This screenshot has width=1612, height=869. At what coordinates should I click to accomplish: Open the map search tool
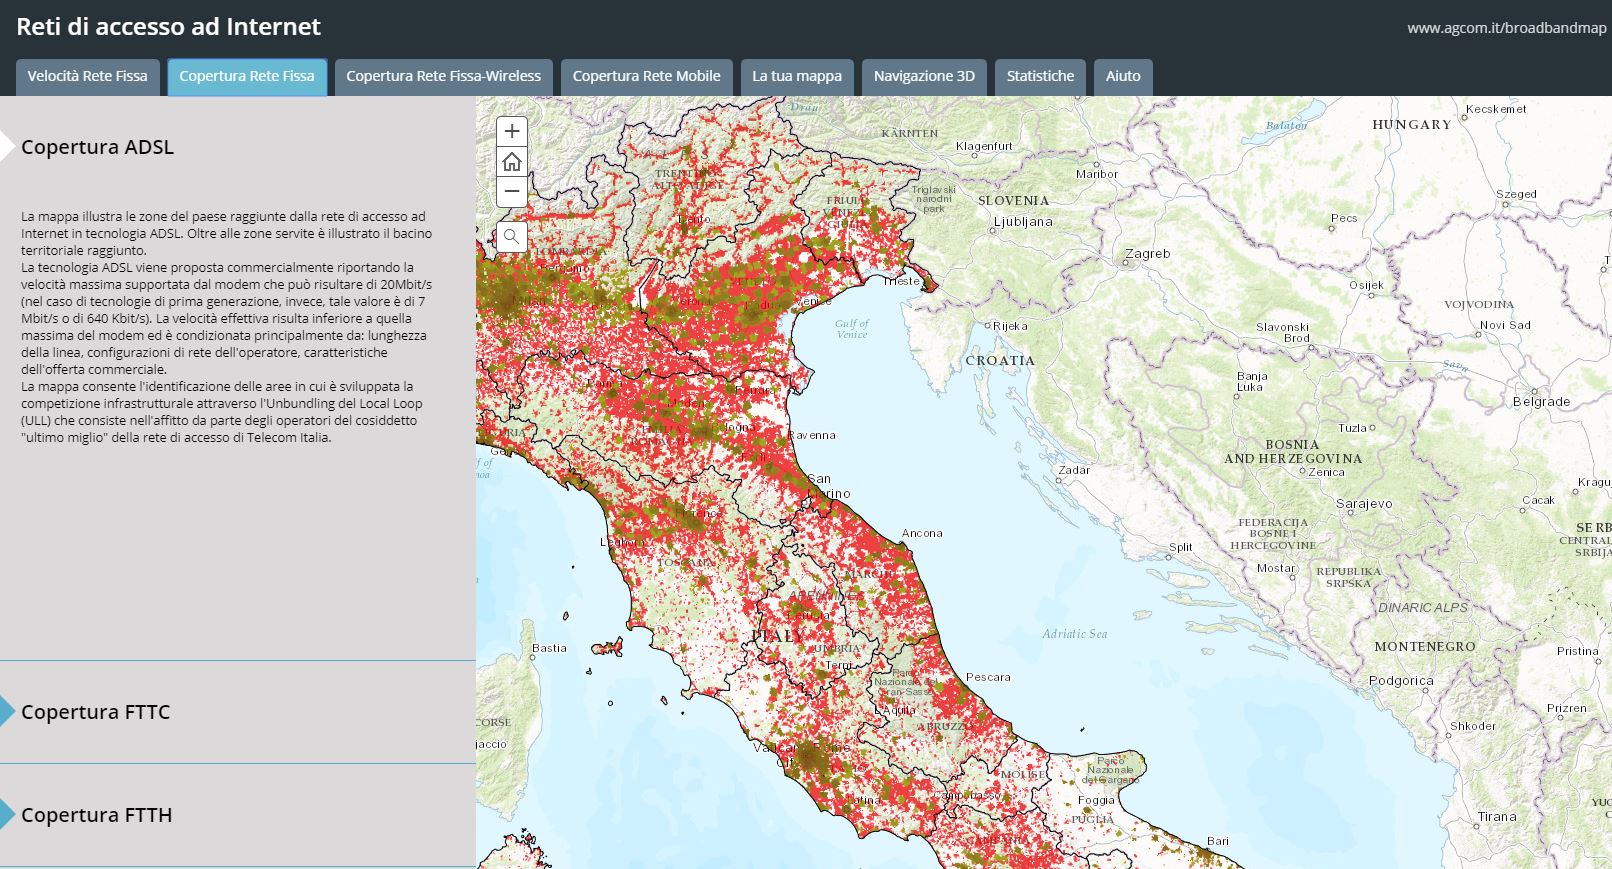(512, 237)
